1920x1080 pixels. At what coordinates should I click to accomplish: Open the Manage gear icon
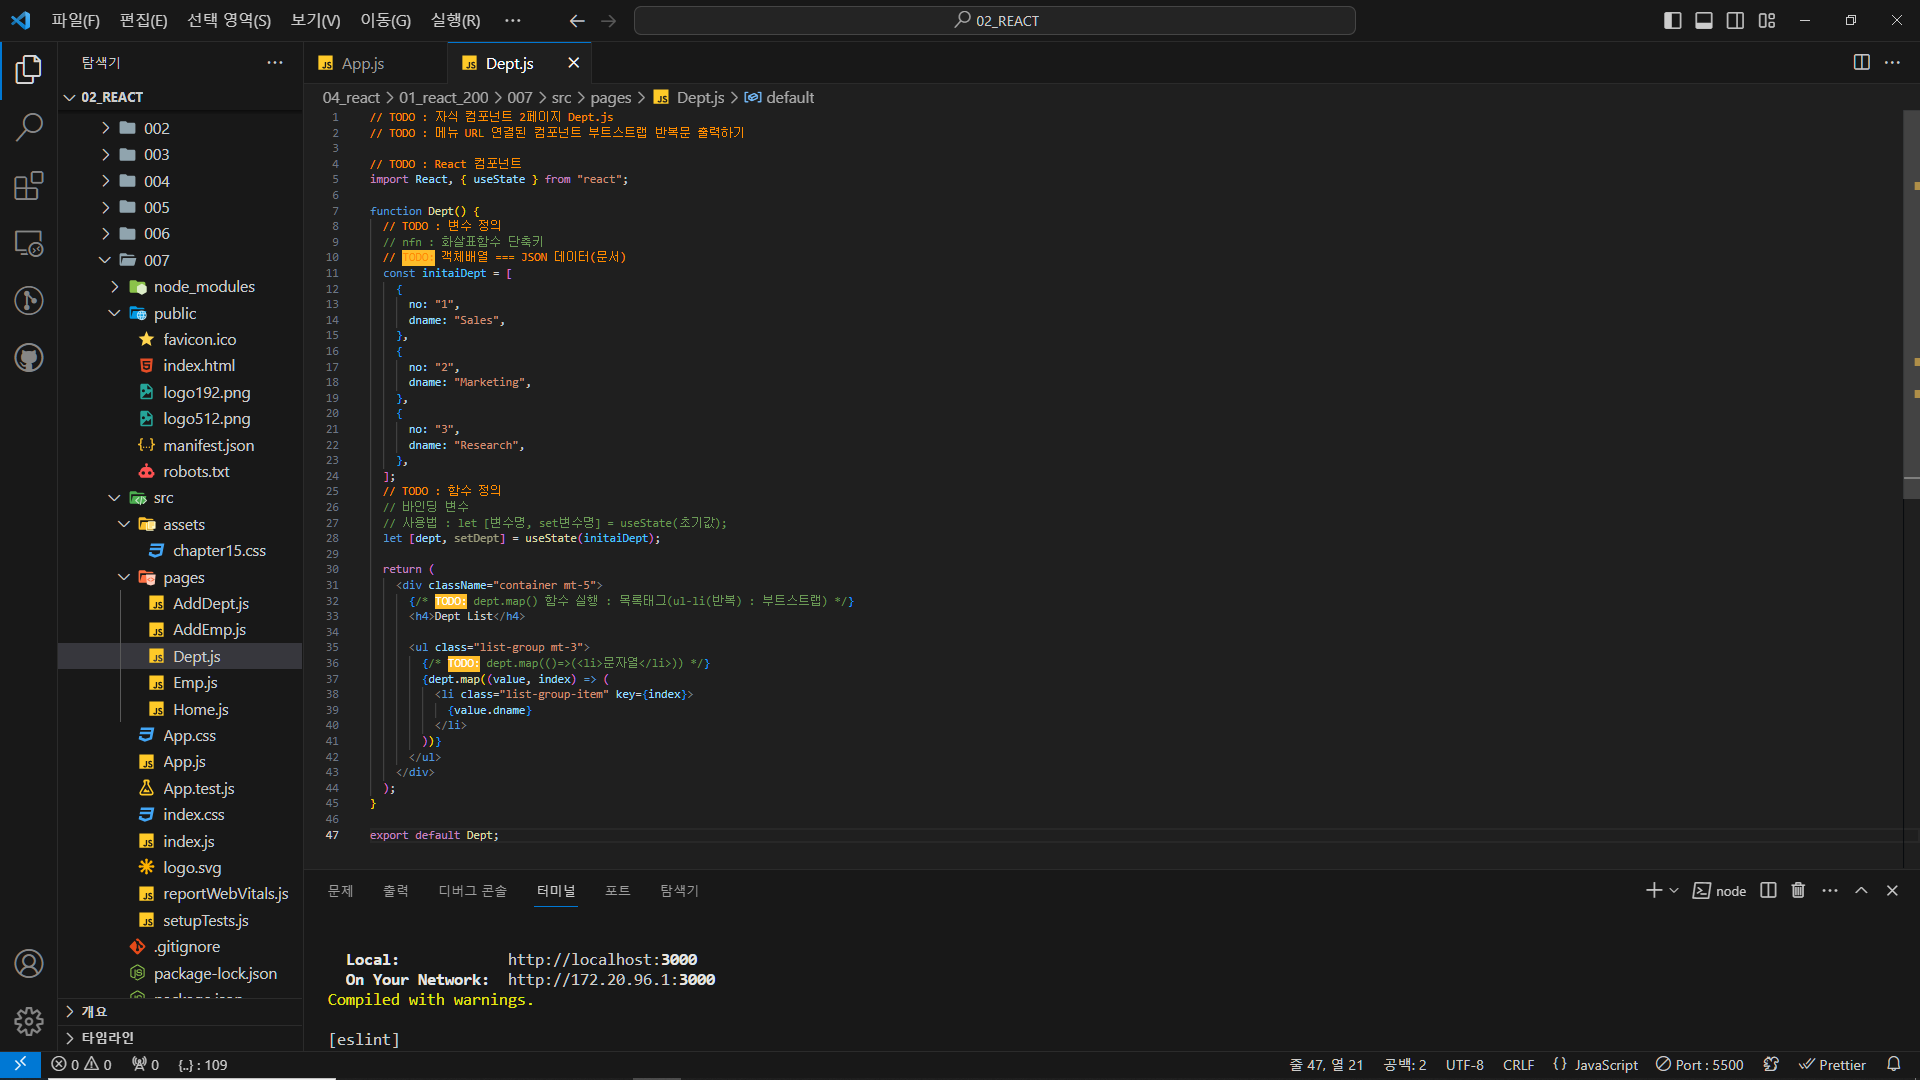coord(29,1021)
